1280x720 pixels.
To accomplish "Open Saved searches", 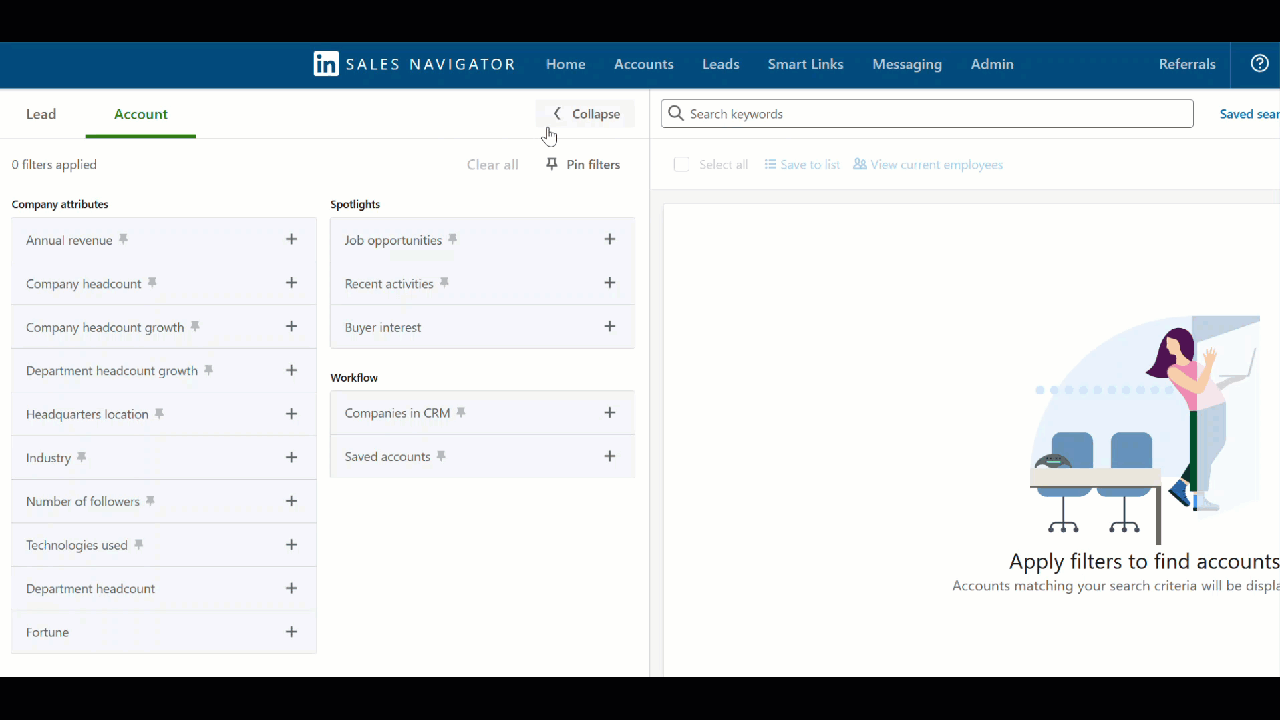I will (1250, 113).
